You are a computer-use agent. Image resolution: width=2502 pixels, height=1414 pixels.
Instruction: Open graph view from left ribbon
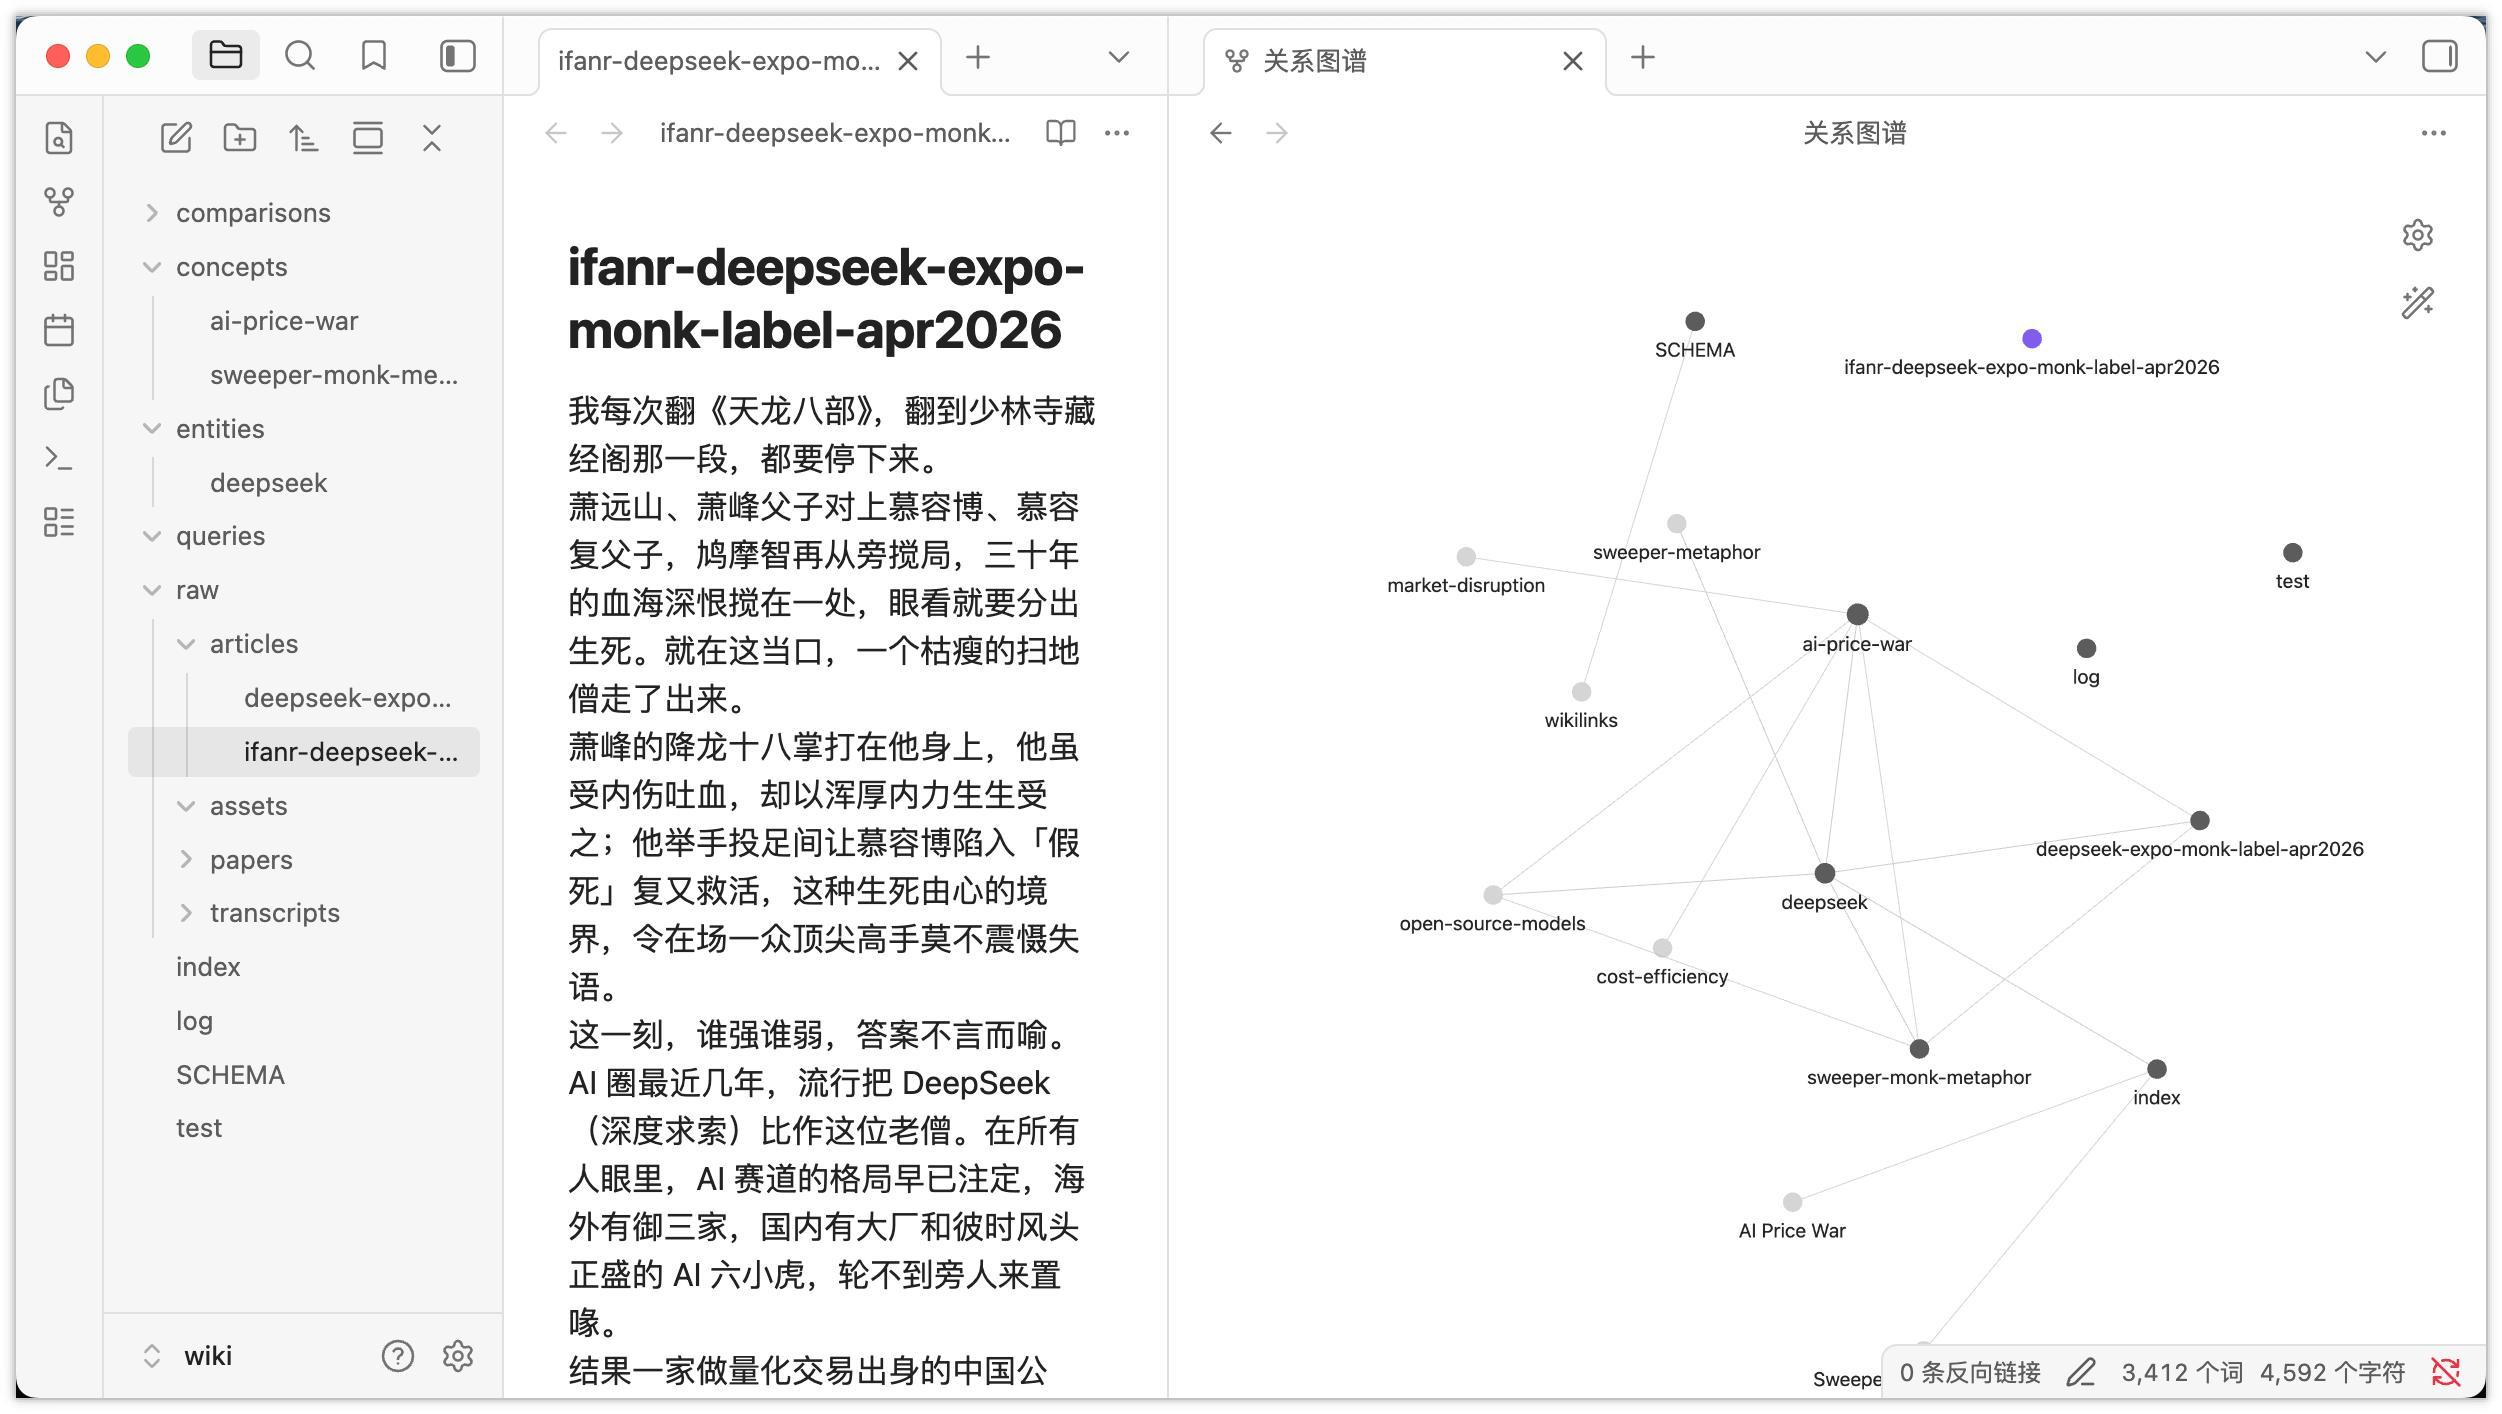(59, 202)
